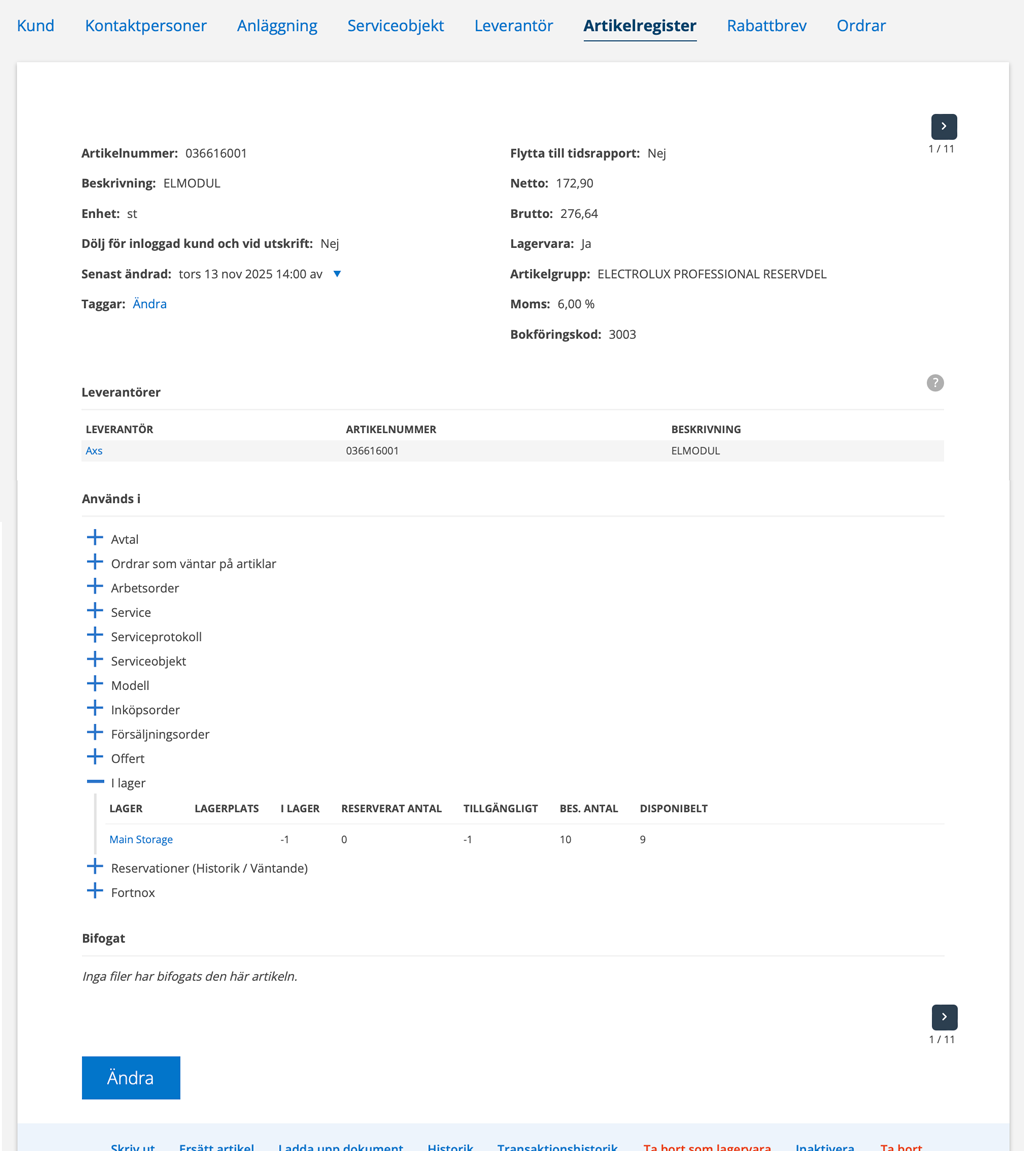
Task: Expand the Avtal section plus icon
Action: [95, 538]
